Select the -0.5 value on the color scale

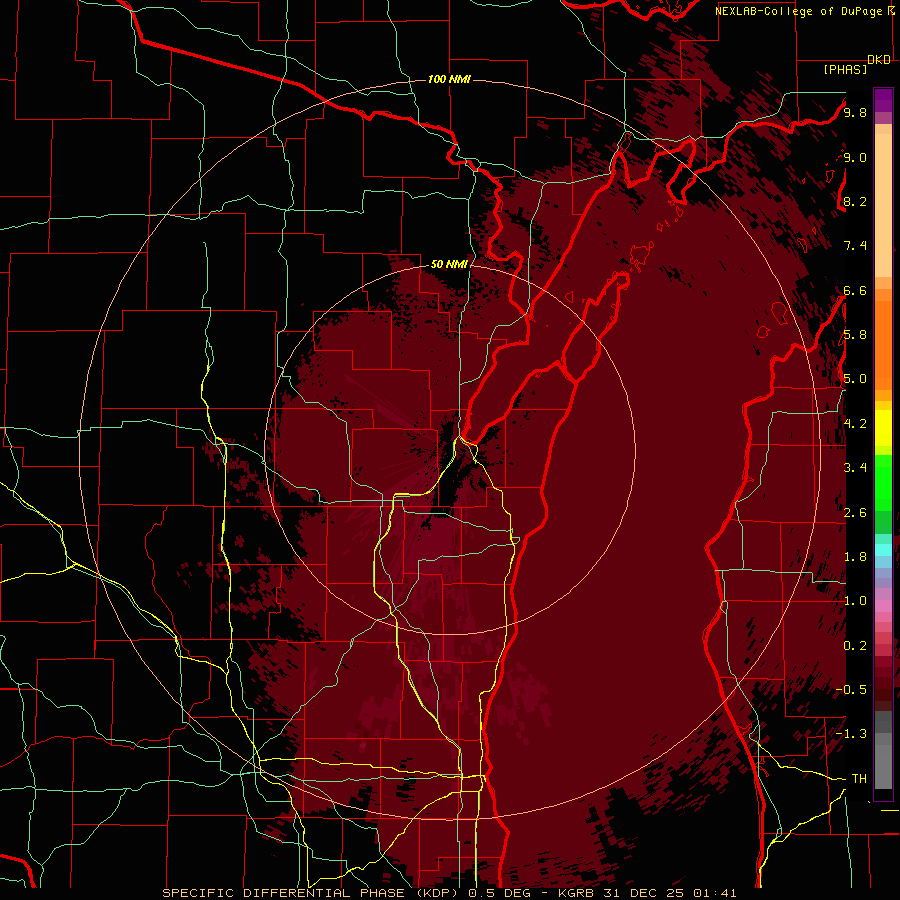click(x=851, y=690)
